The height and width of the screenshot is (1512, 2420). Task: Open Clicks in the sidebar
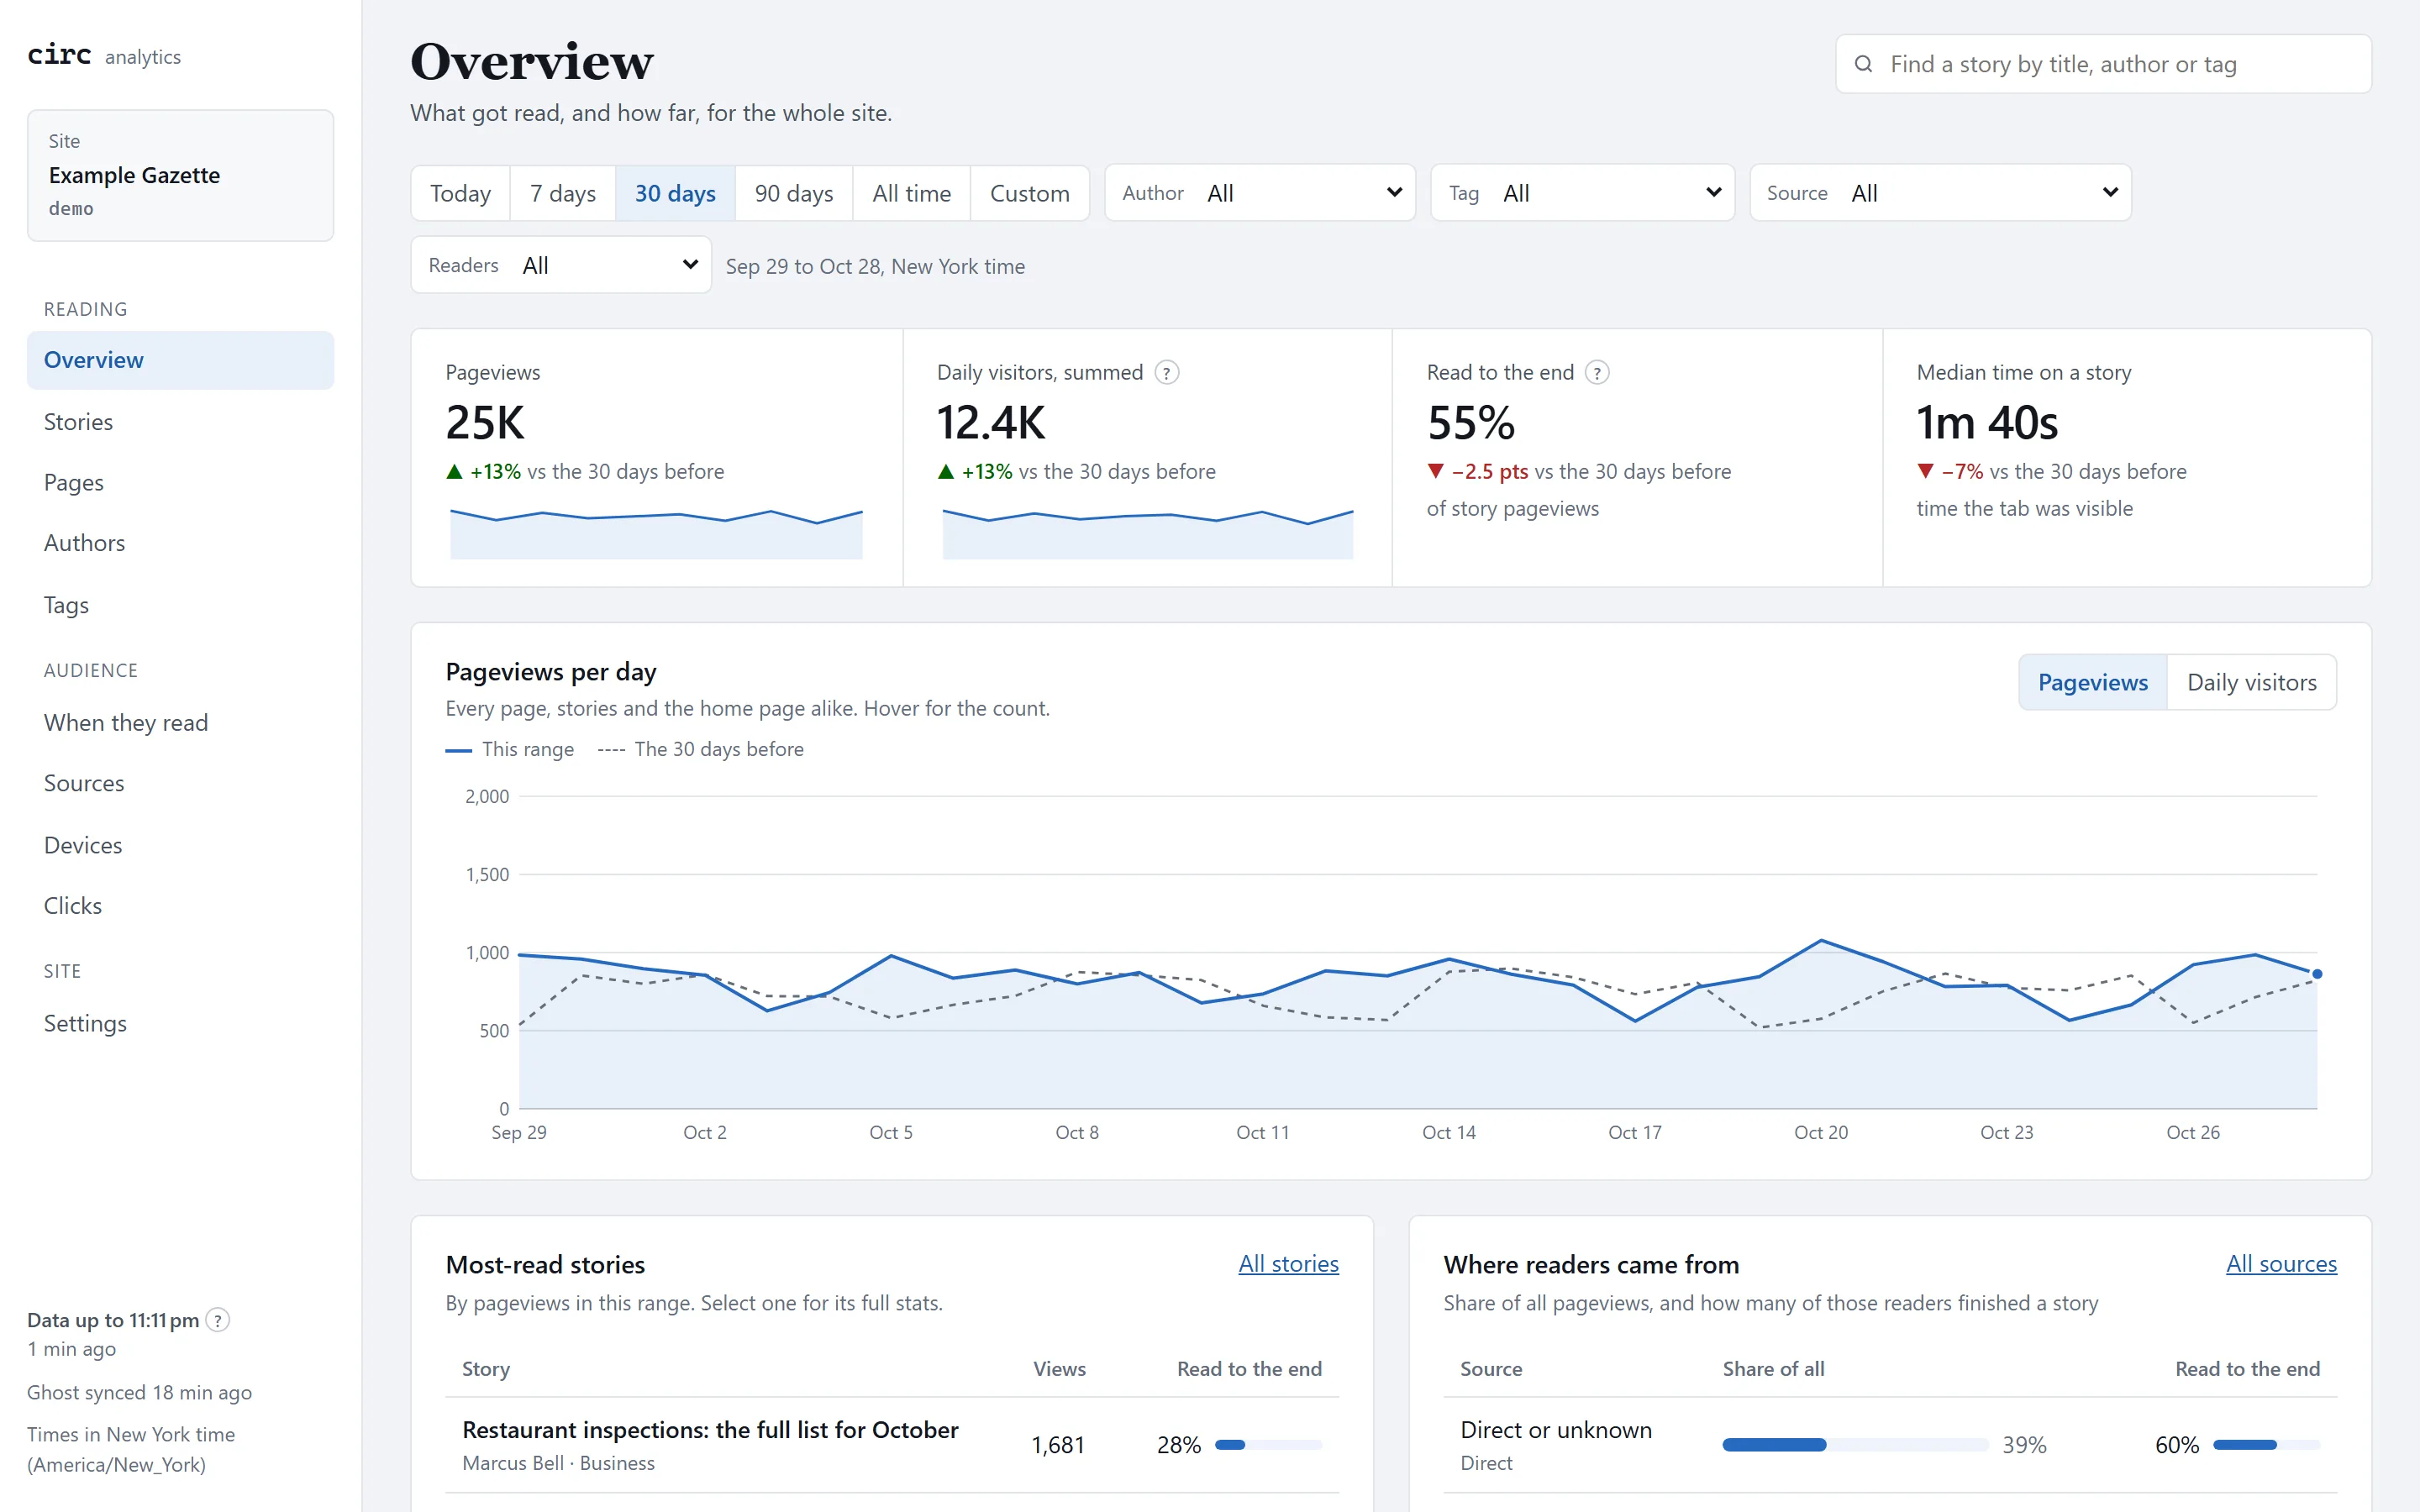coord(180,905)
